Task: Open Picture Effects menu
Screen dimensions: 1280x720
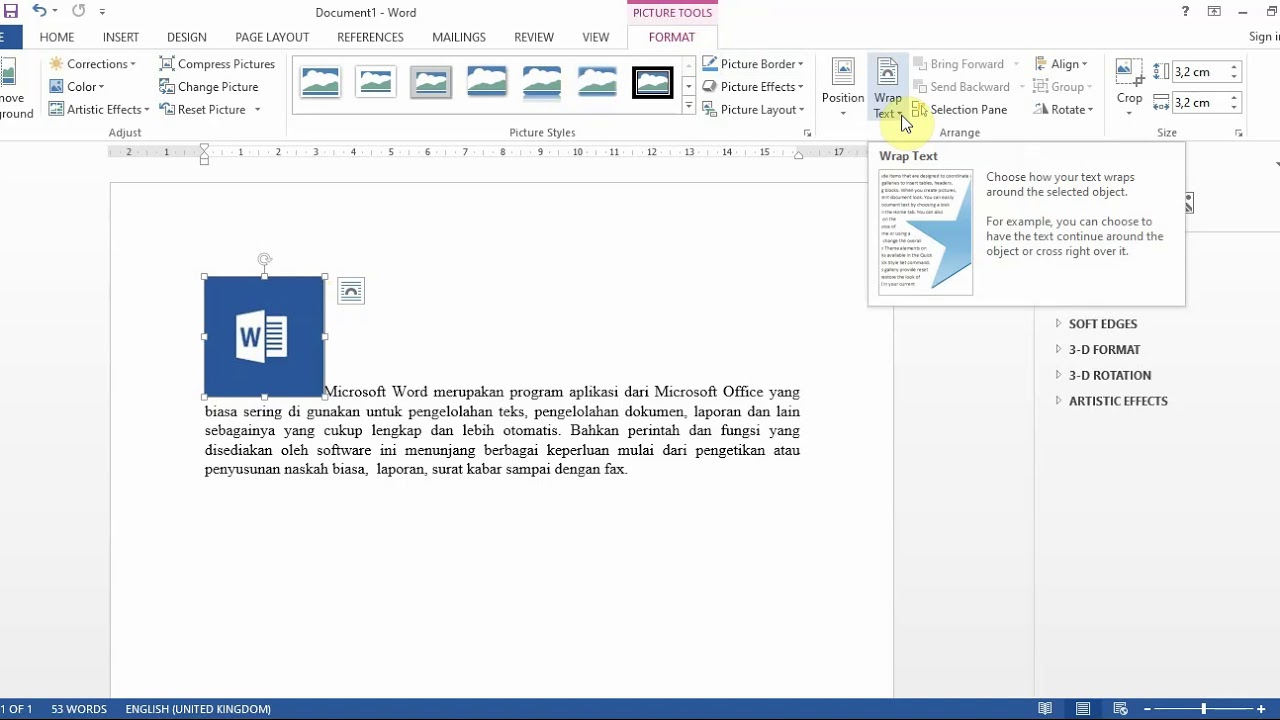Action: click(753, 87)
